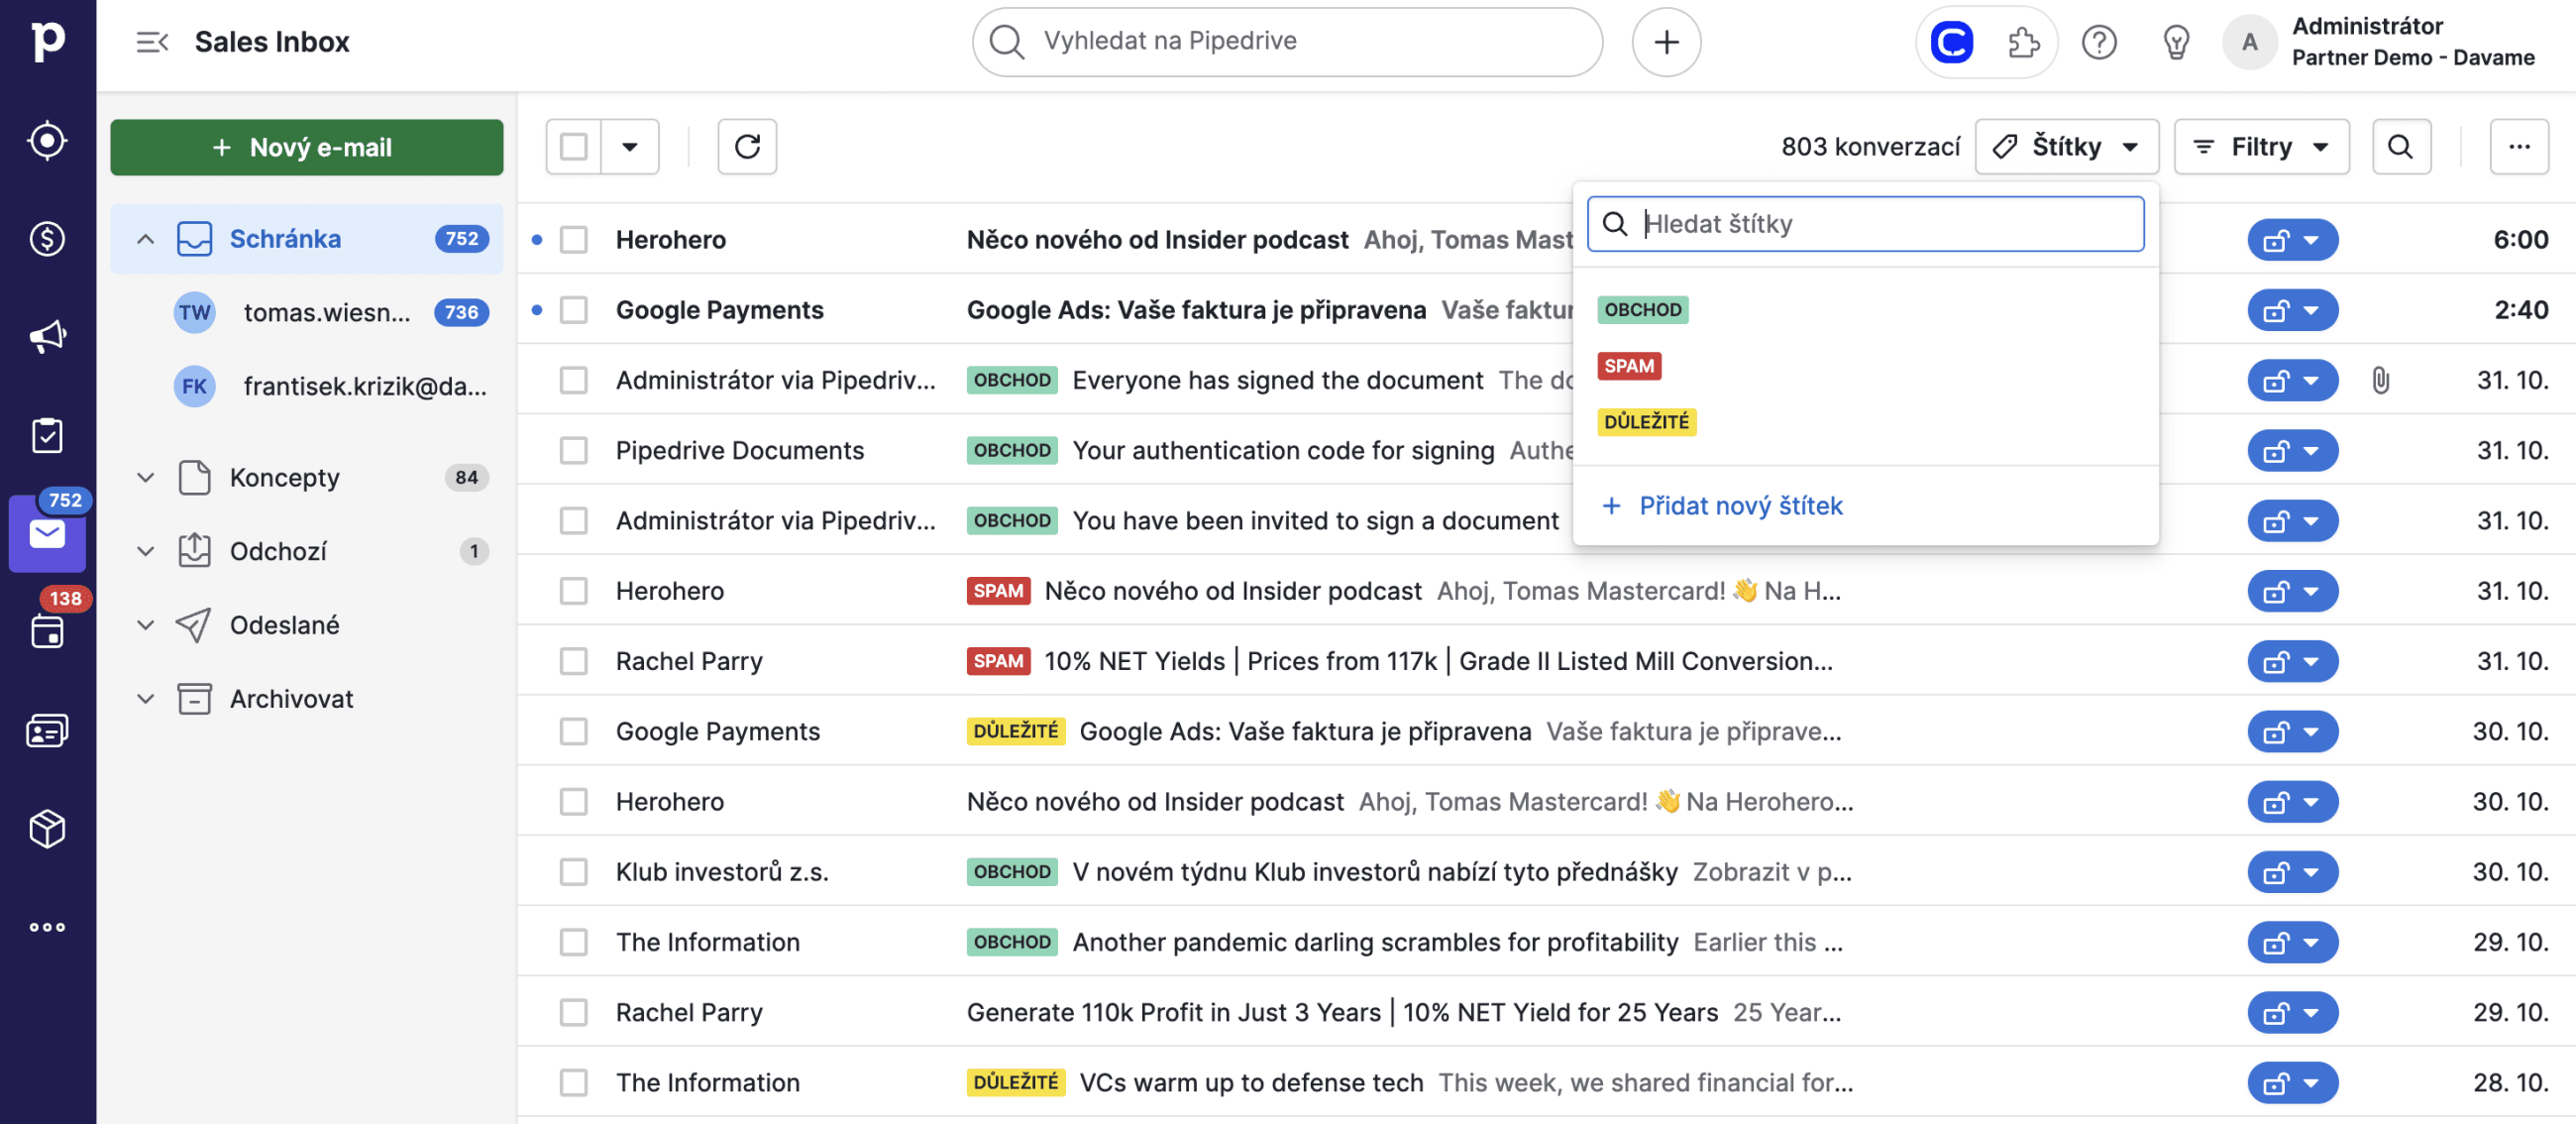Click the inbox search magnifier icon

(x=2400, y=147)
